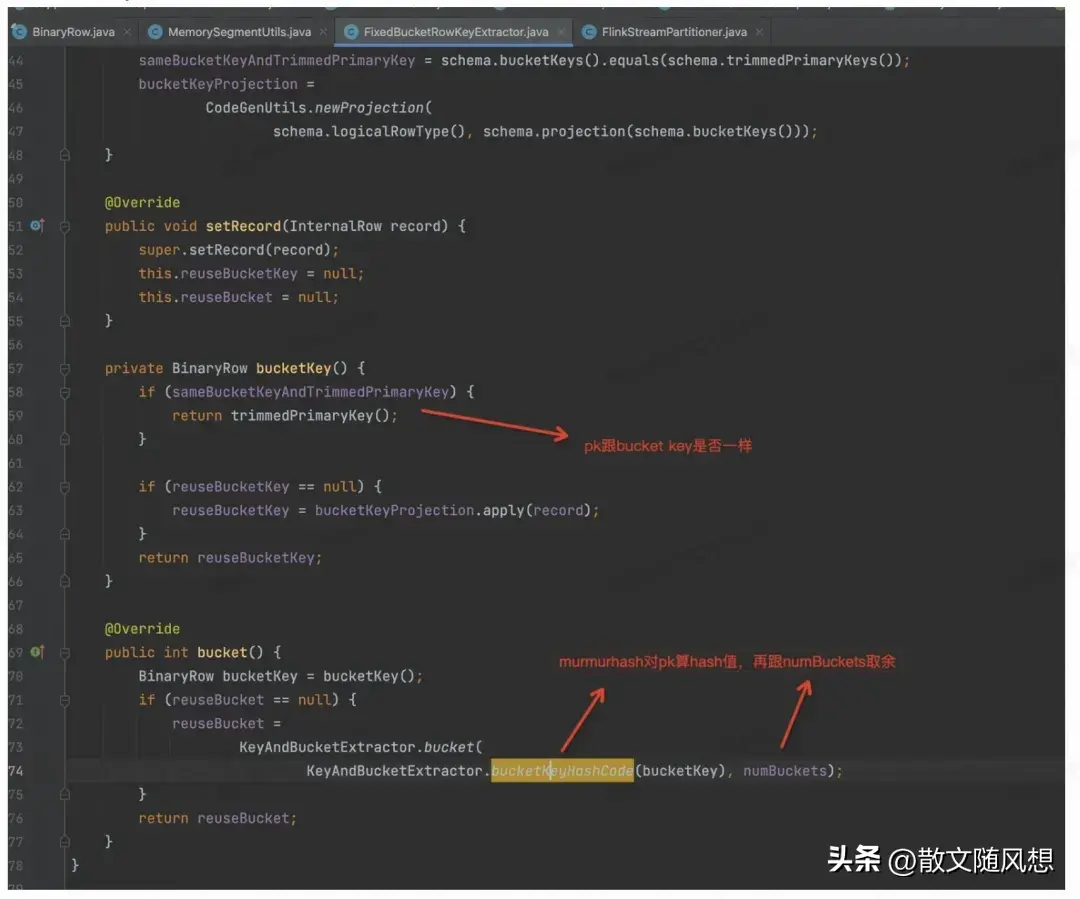Viewport: 1080px width, 899px height.
Task: Click the class icon on FlinkStreamPartitioner.java tab
Action: (x=589, y=32)
